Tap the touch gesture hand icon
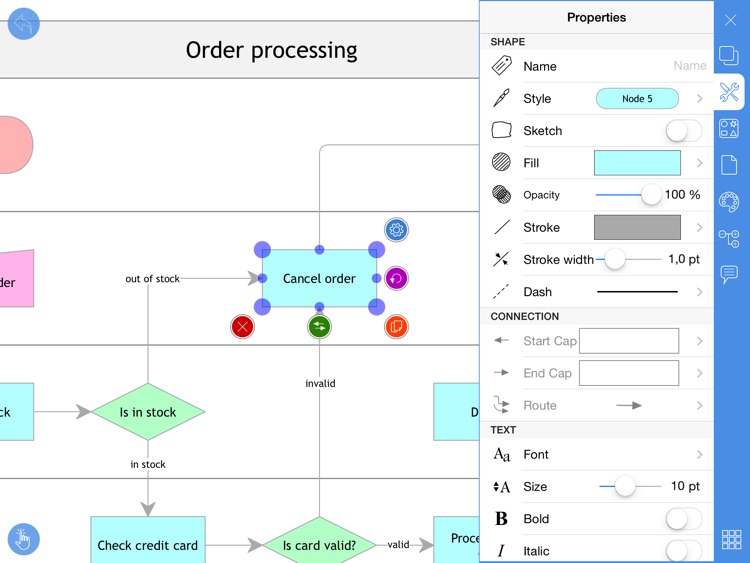 click(x=23, y=539)
